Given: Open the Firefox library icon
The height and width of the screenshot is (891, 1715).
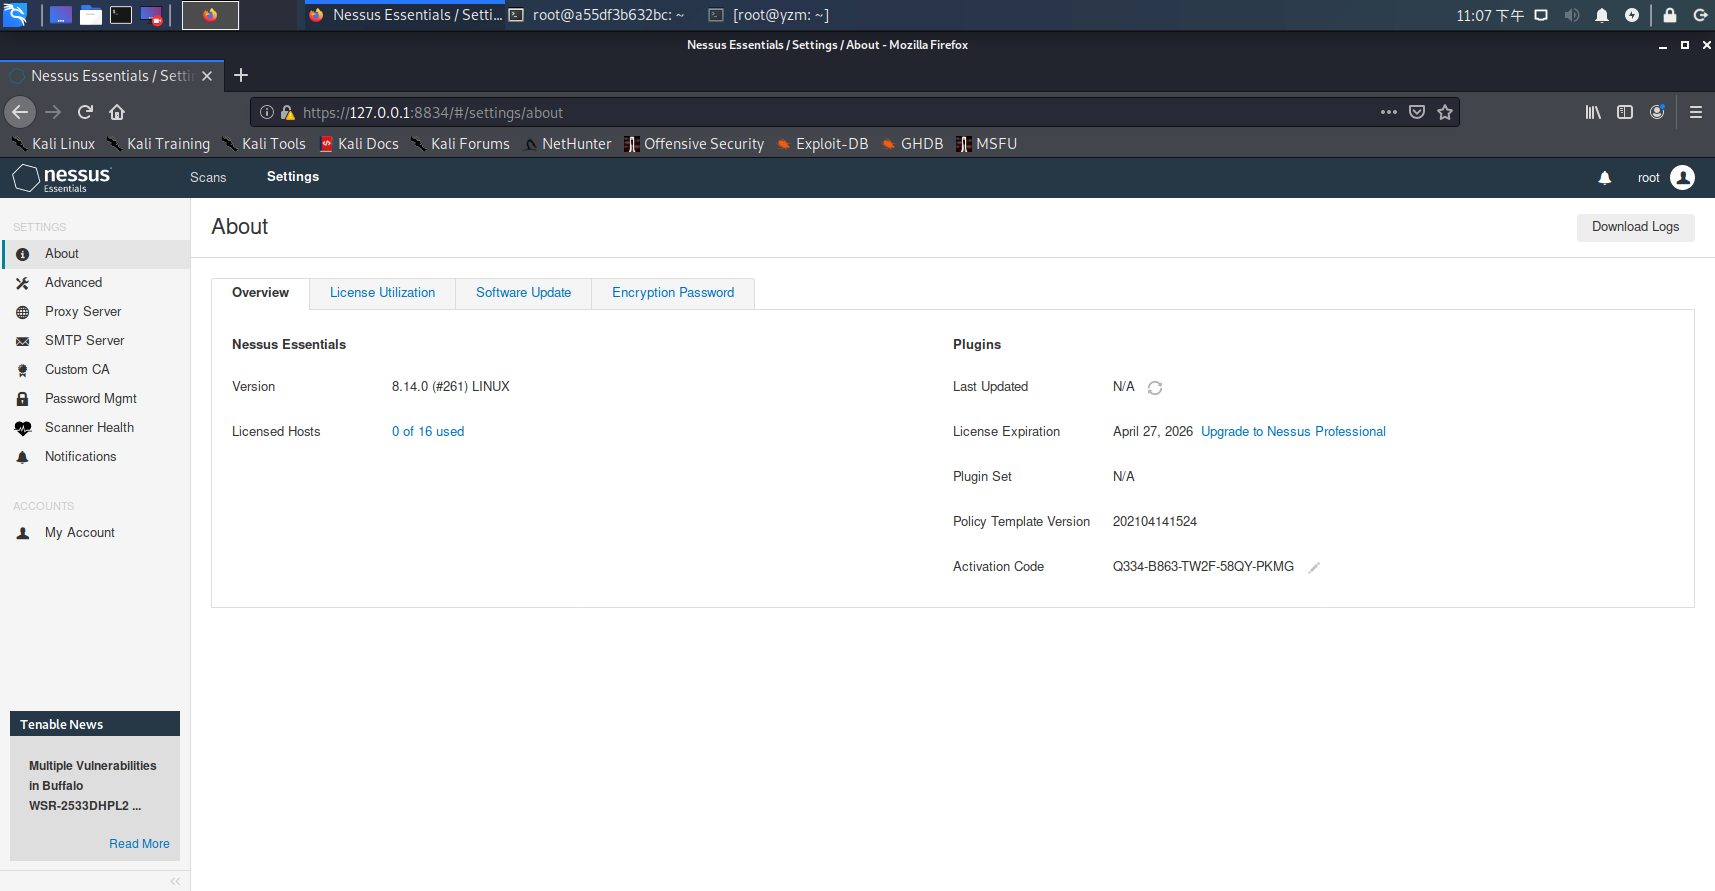Looking at the screenshot, I should pos(1593,112).
